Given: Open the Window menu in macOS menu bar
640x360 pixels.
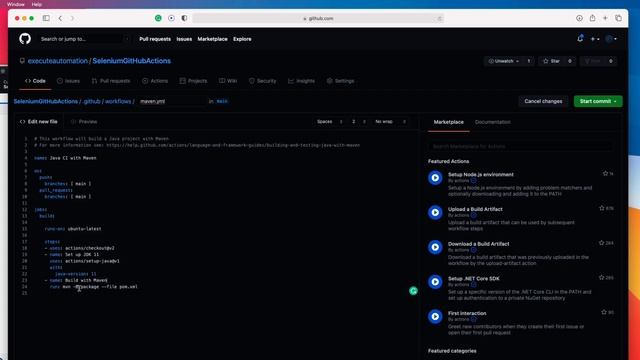Looking at the screenshot, I should click(16, 4).
